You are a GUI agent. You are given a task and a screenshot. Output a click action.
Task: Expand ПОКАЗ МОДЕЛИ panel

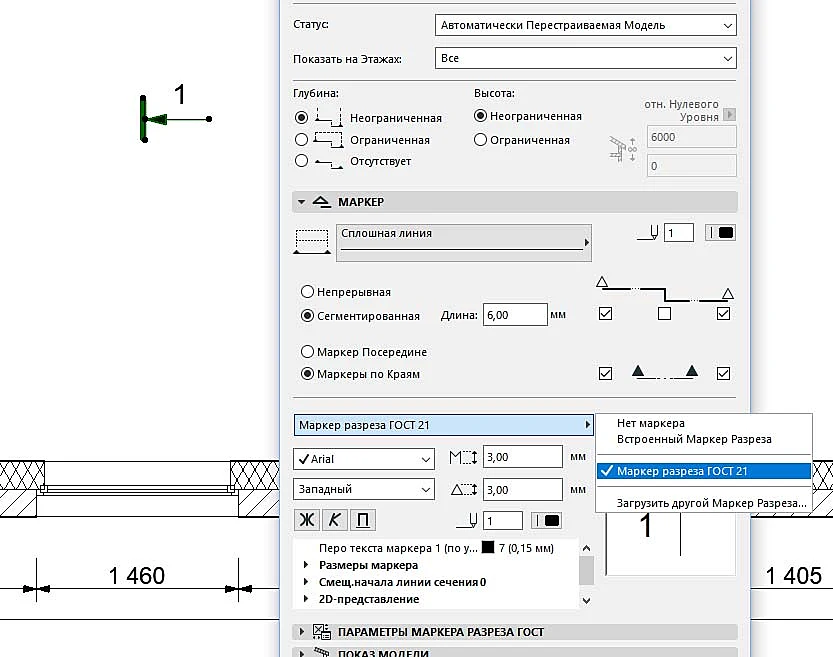point(302,653)
